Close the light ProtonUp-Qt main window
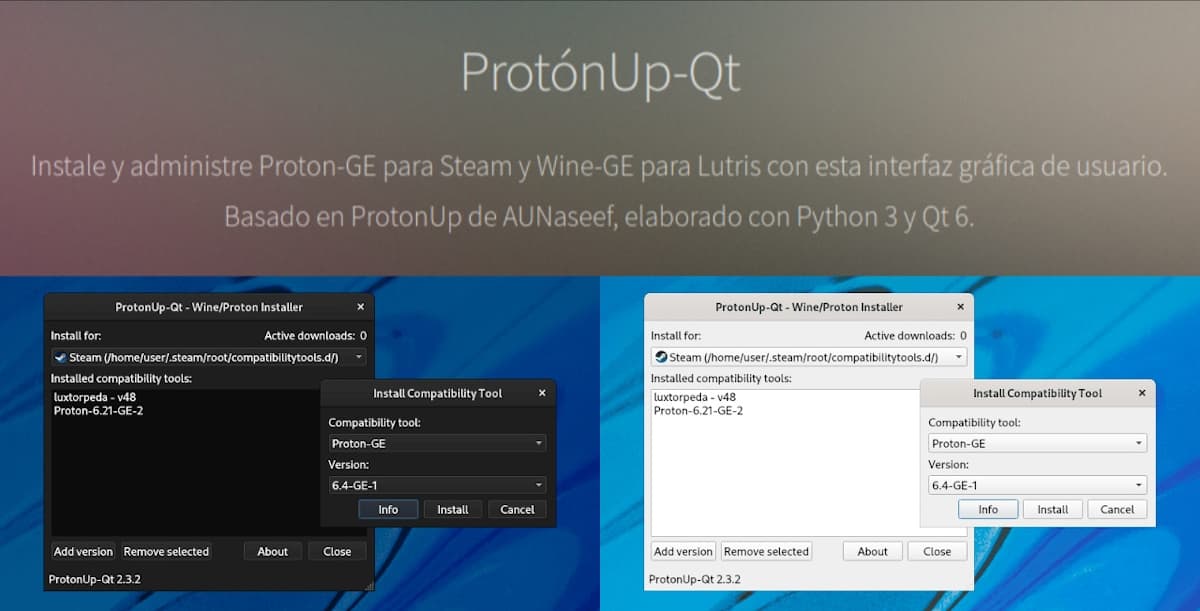 point(961,307)
